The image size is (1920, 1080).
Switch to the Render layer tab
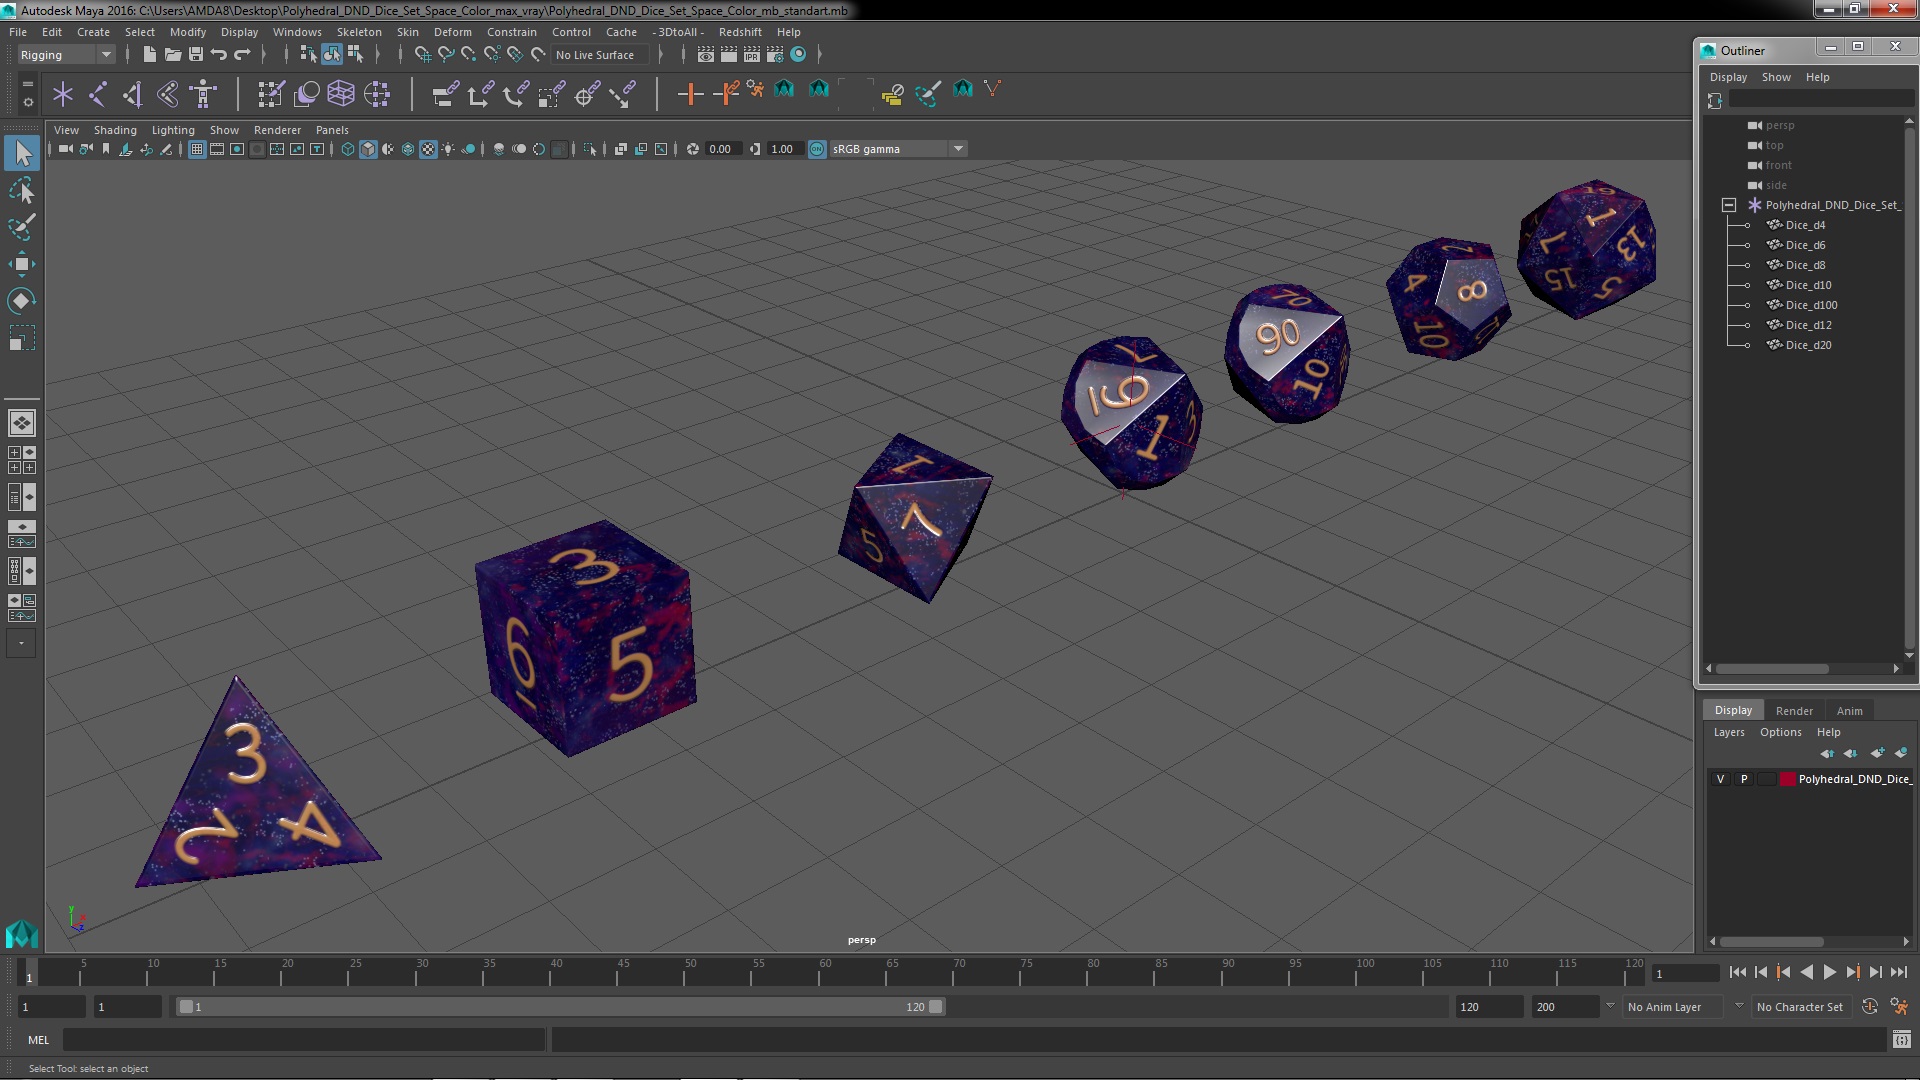[1794, 711]
